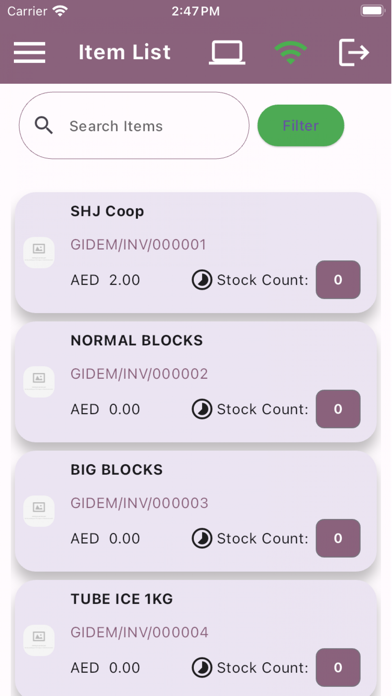Tap the SHJ Coop stock count box
Viewport: 392px width, 696px height.
(x=338, y=280)
